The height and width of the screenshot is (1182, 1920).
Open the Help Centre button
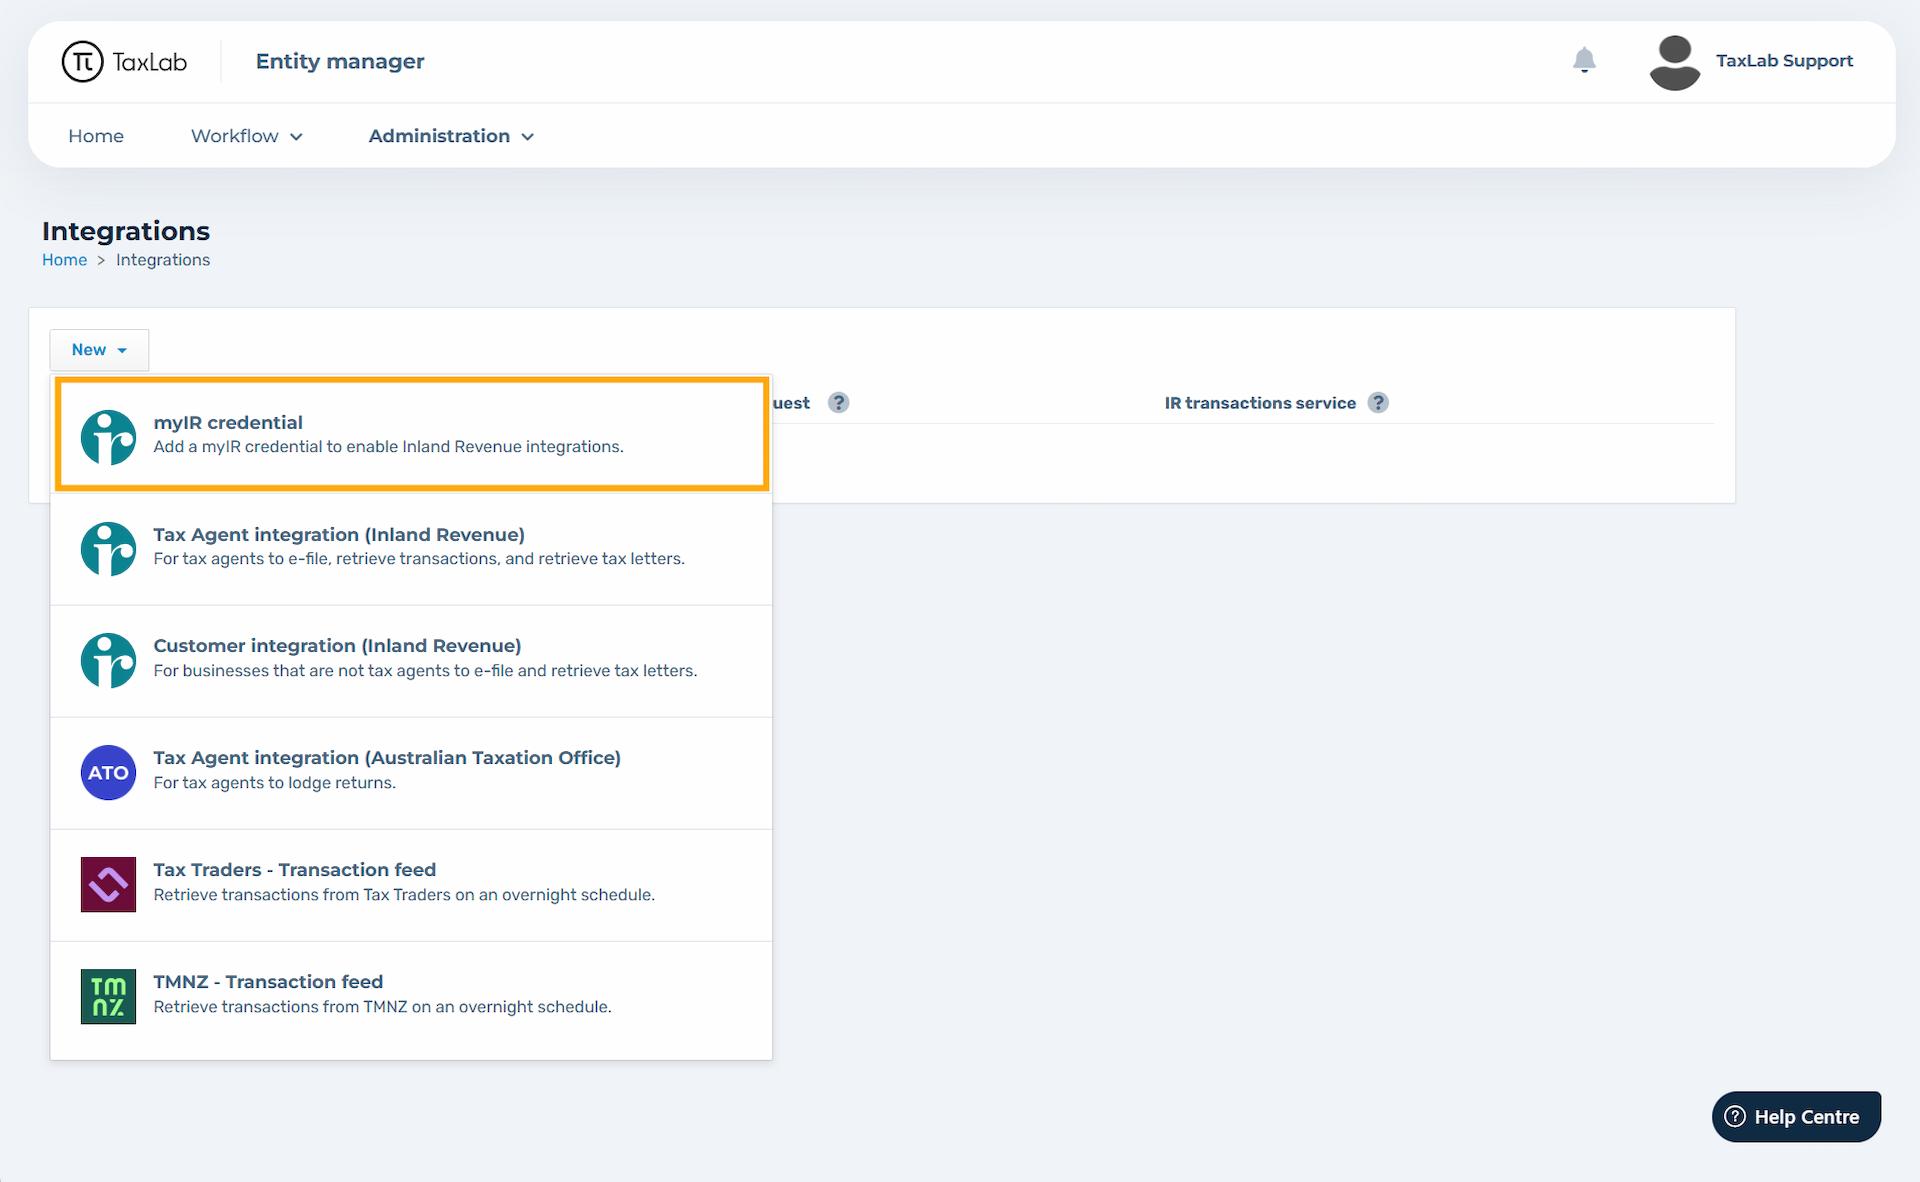[1796, 1117]
